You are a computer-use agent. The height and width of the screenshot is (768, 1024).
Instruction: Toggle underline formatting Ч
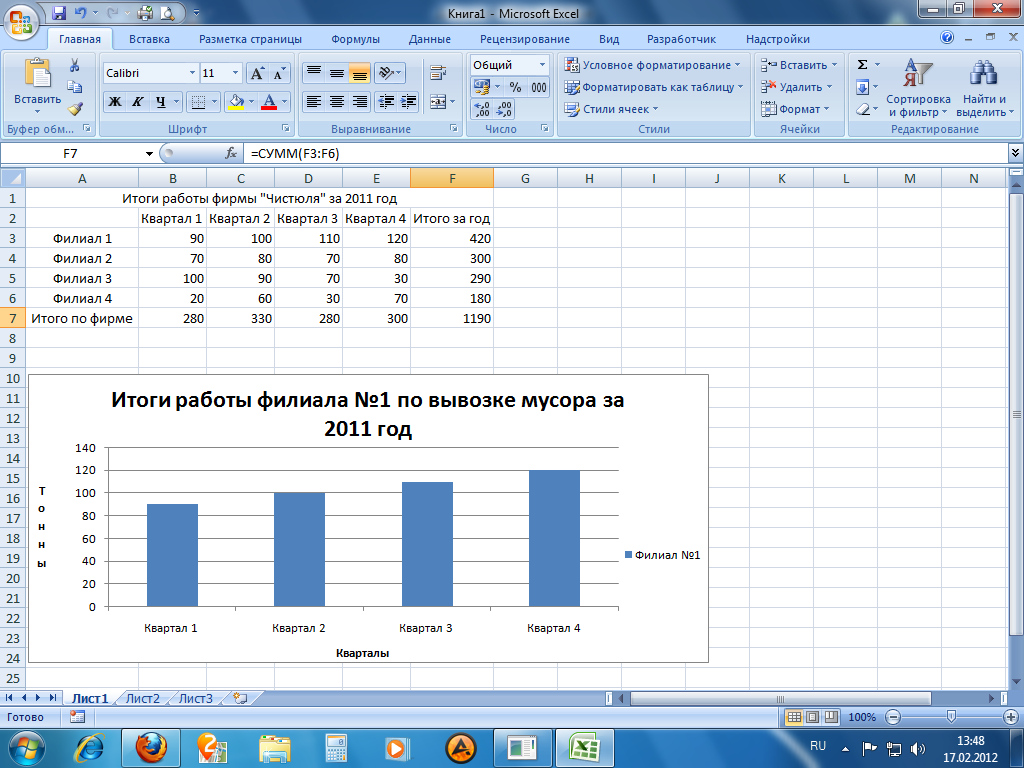tap(161, 101)
